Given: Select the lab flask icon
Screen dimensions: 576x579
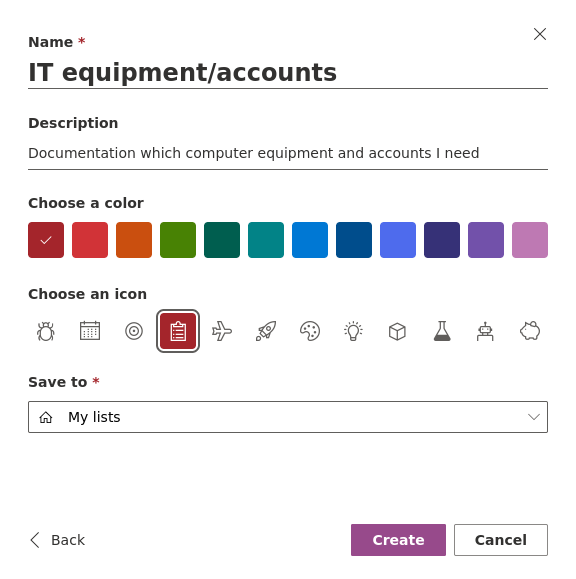Looking at the screenshot, I should coord(442,331).
